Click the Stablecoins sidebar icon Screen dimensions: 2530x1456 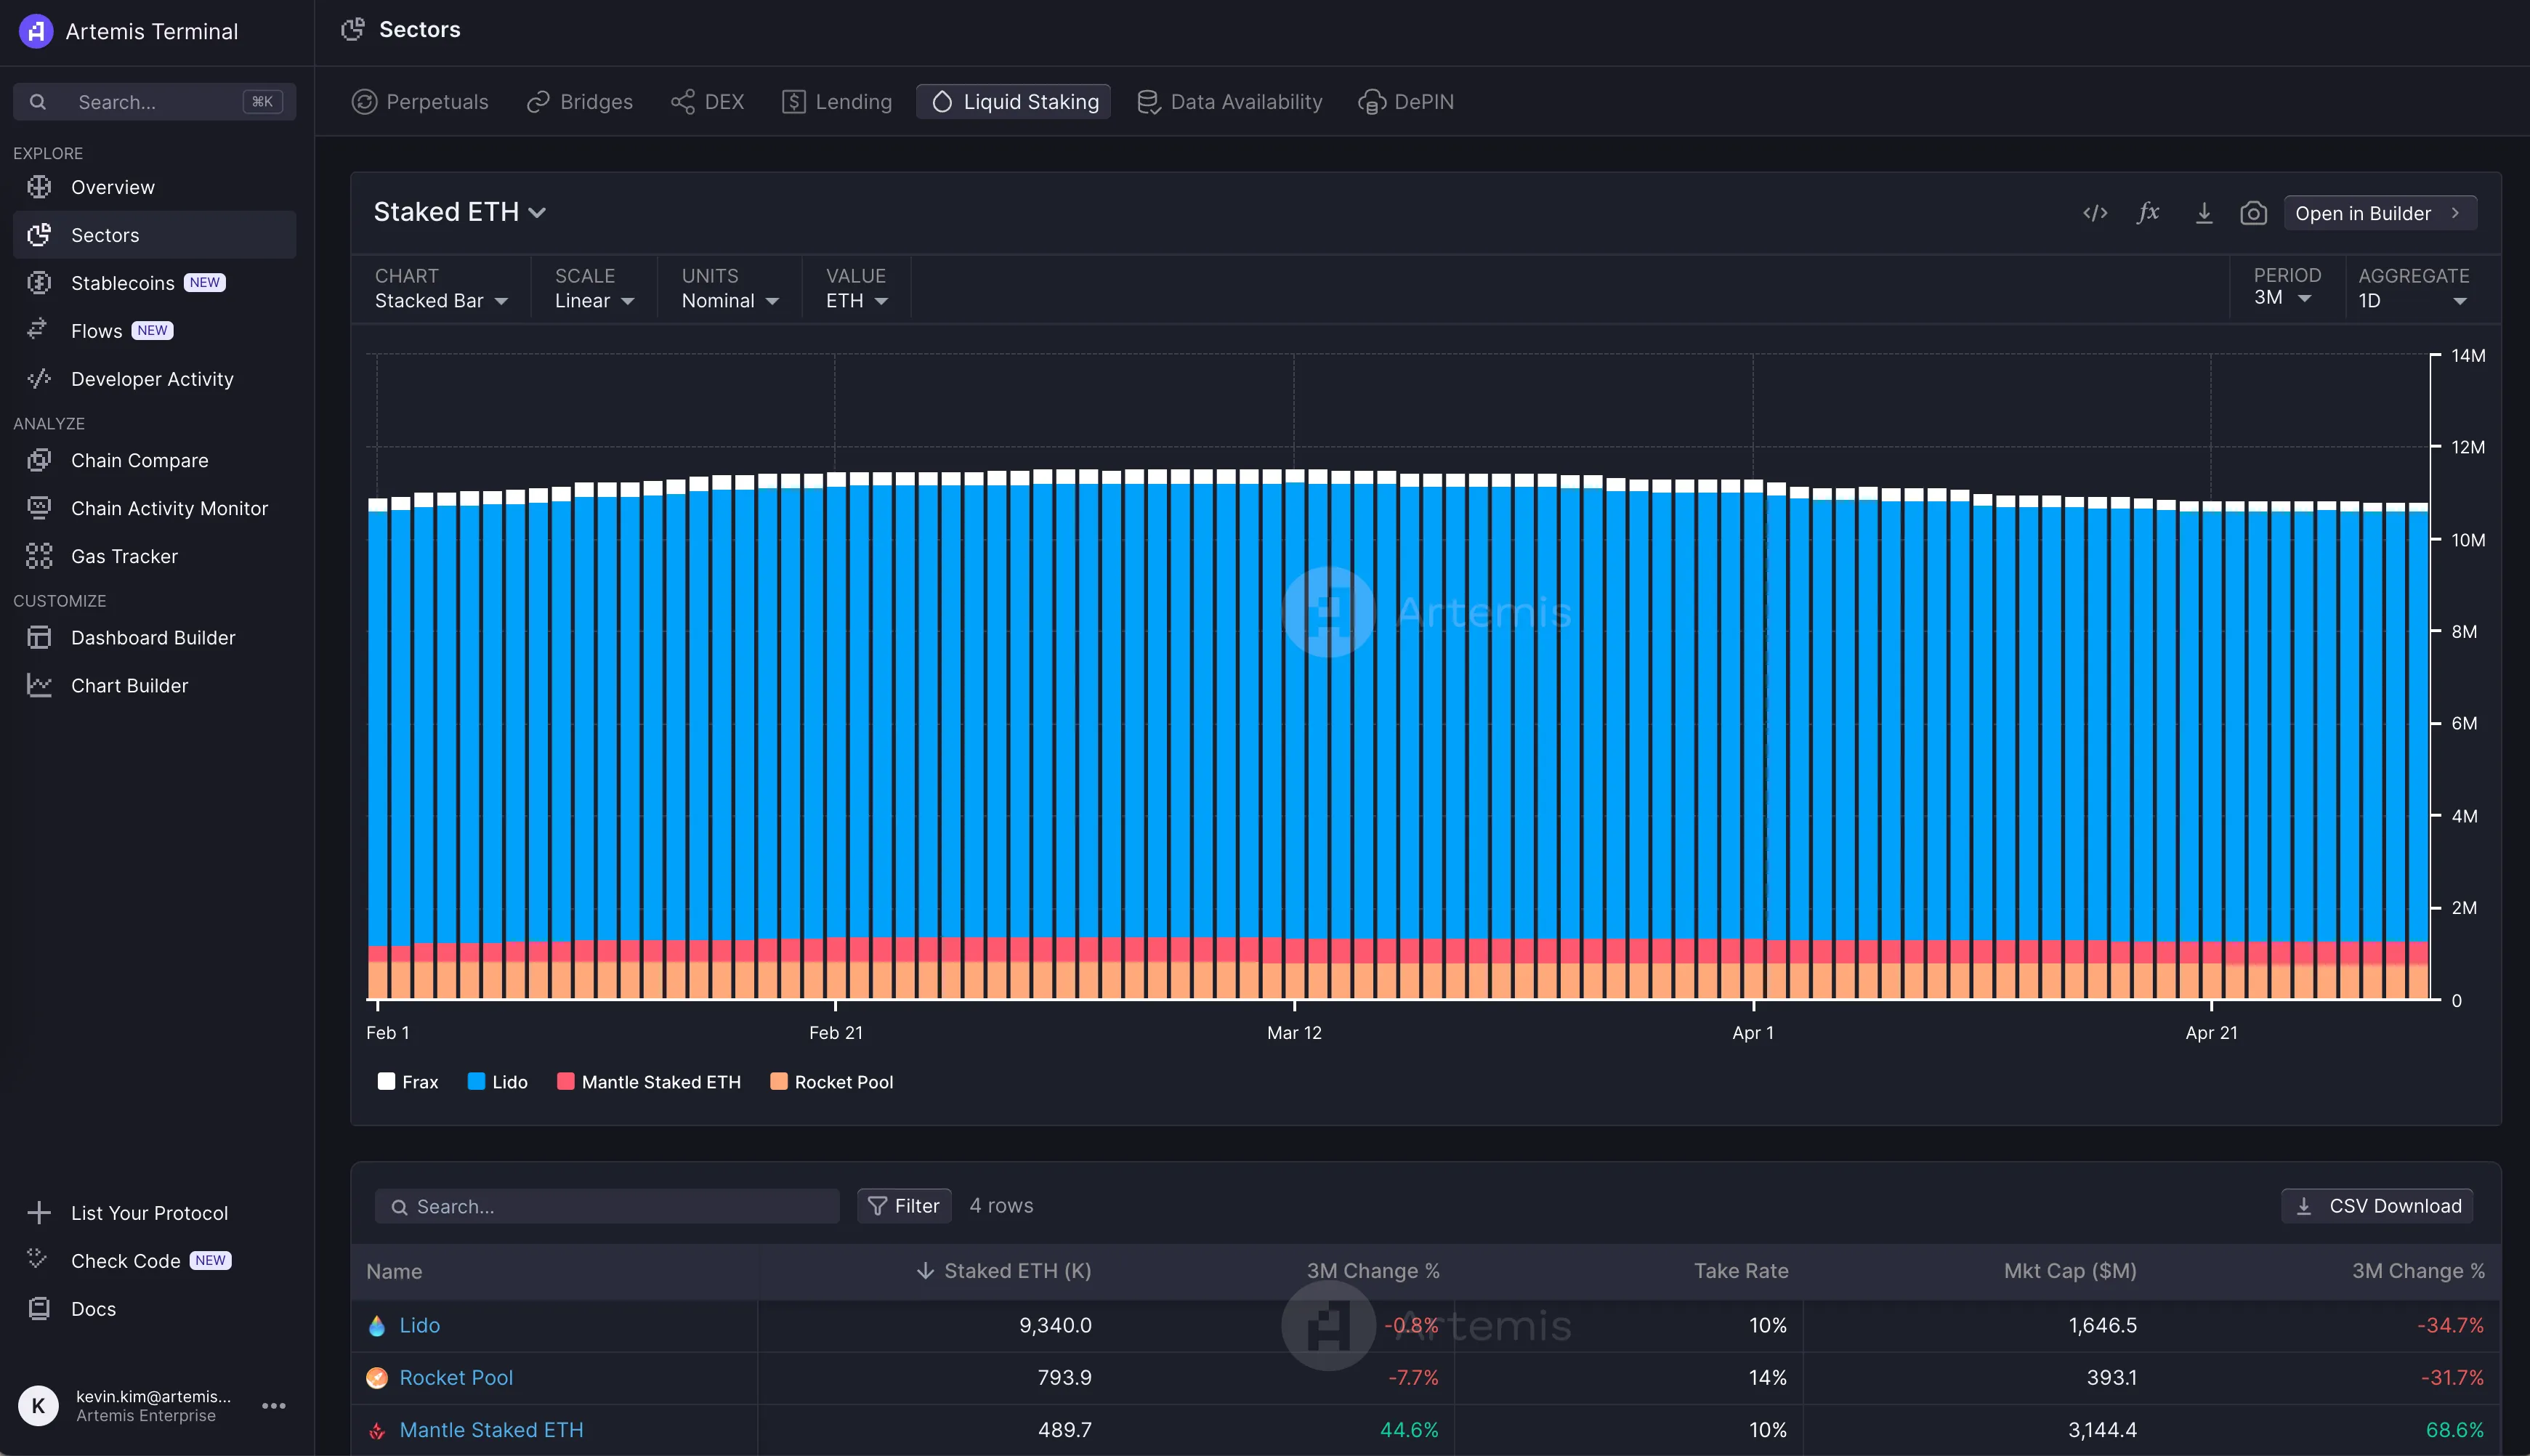(39, 283)
